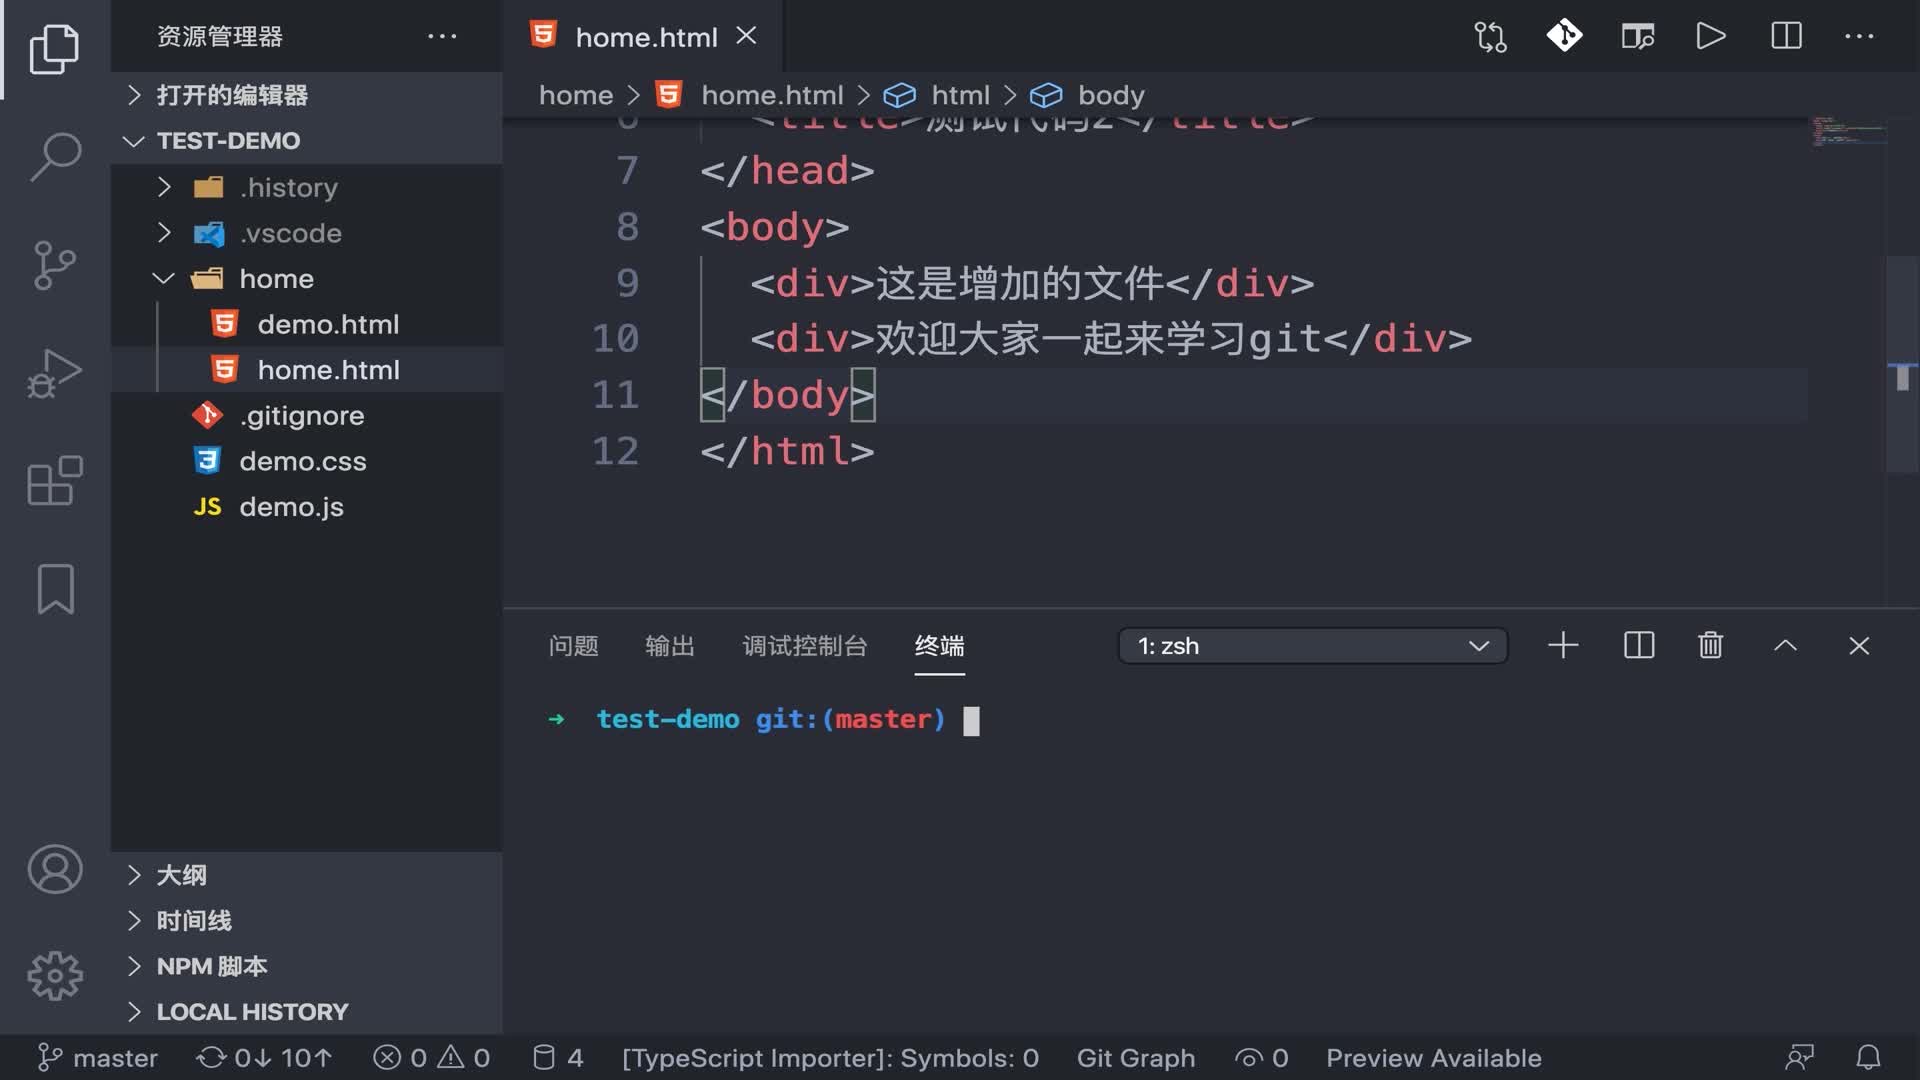Open the Bookmarks view in activity bar
The height and width of the screenshot is (1080, 1920).
55,588
